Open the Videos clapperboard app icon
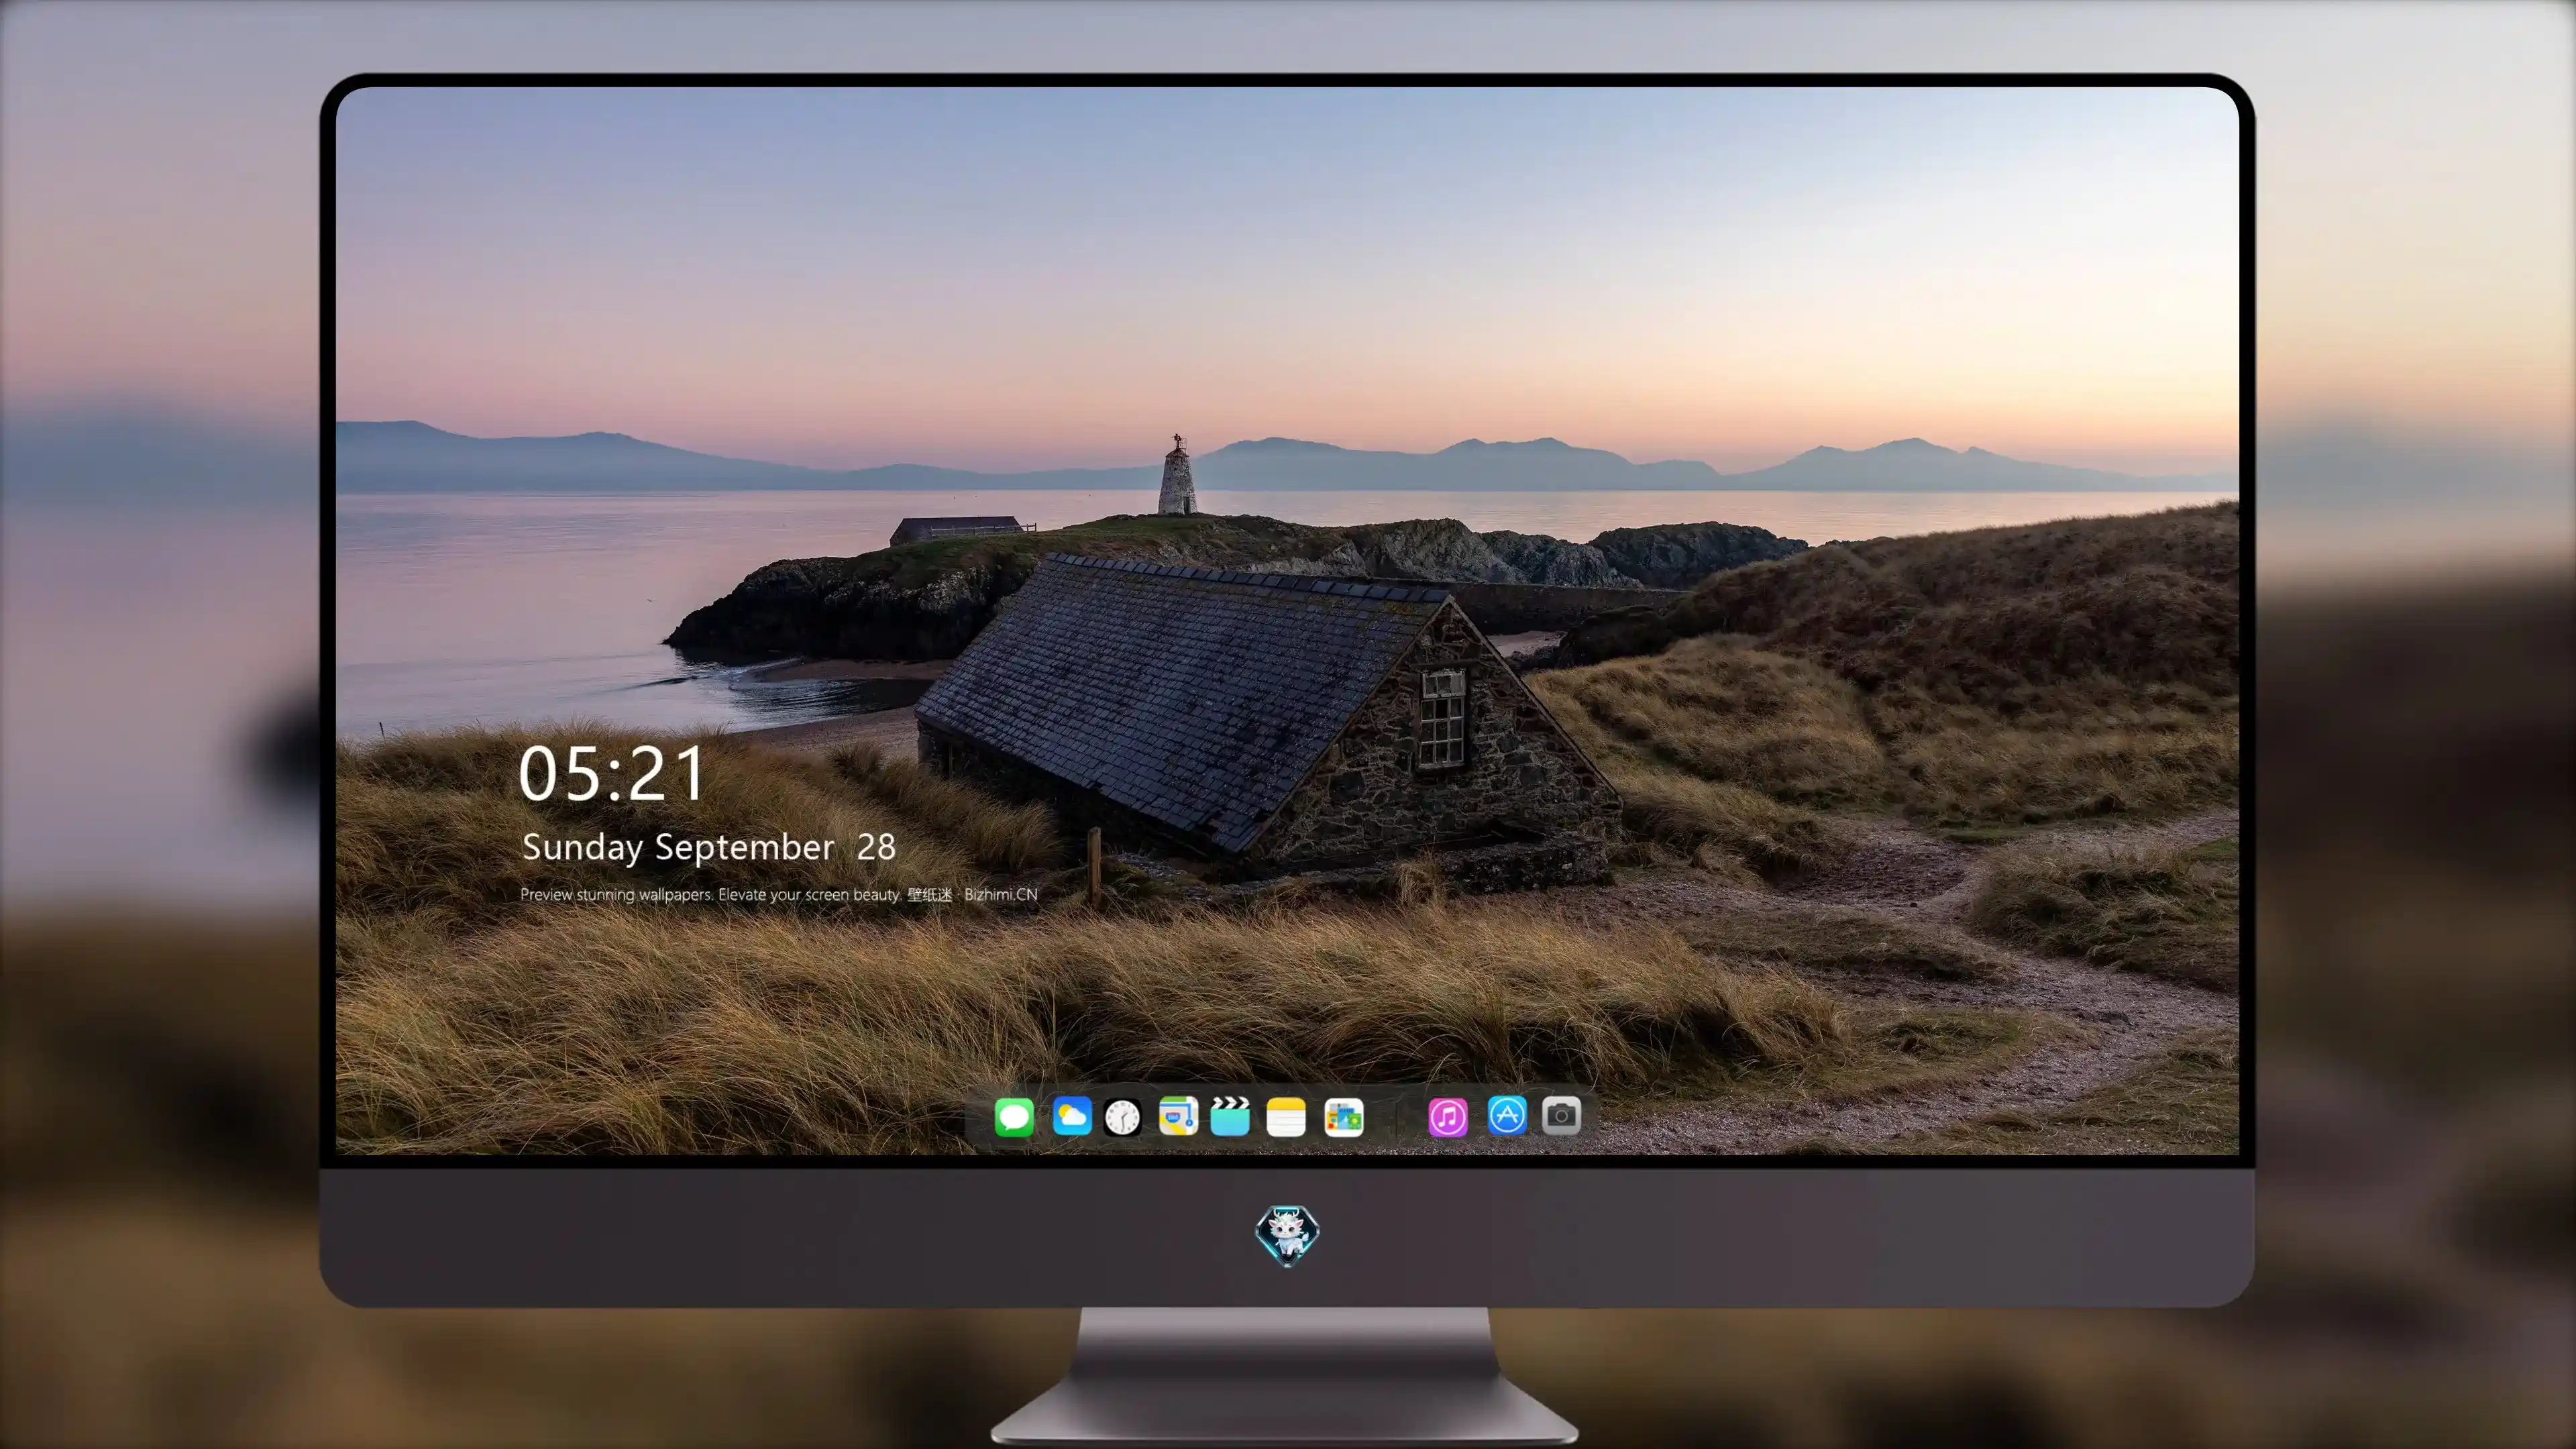 pos(1230,1116)
